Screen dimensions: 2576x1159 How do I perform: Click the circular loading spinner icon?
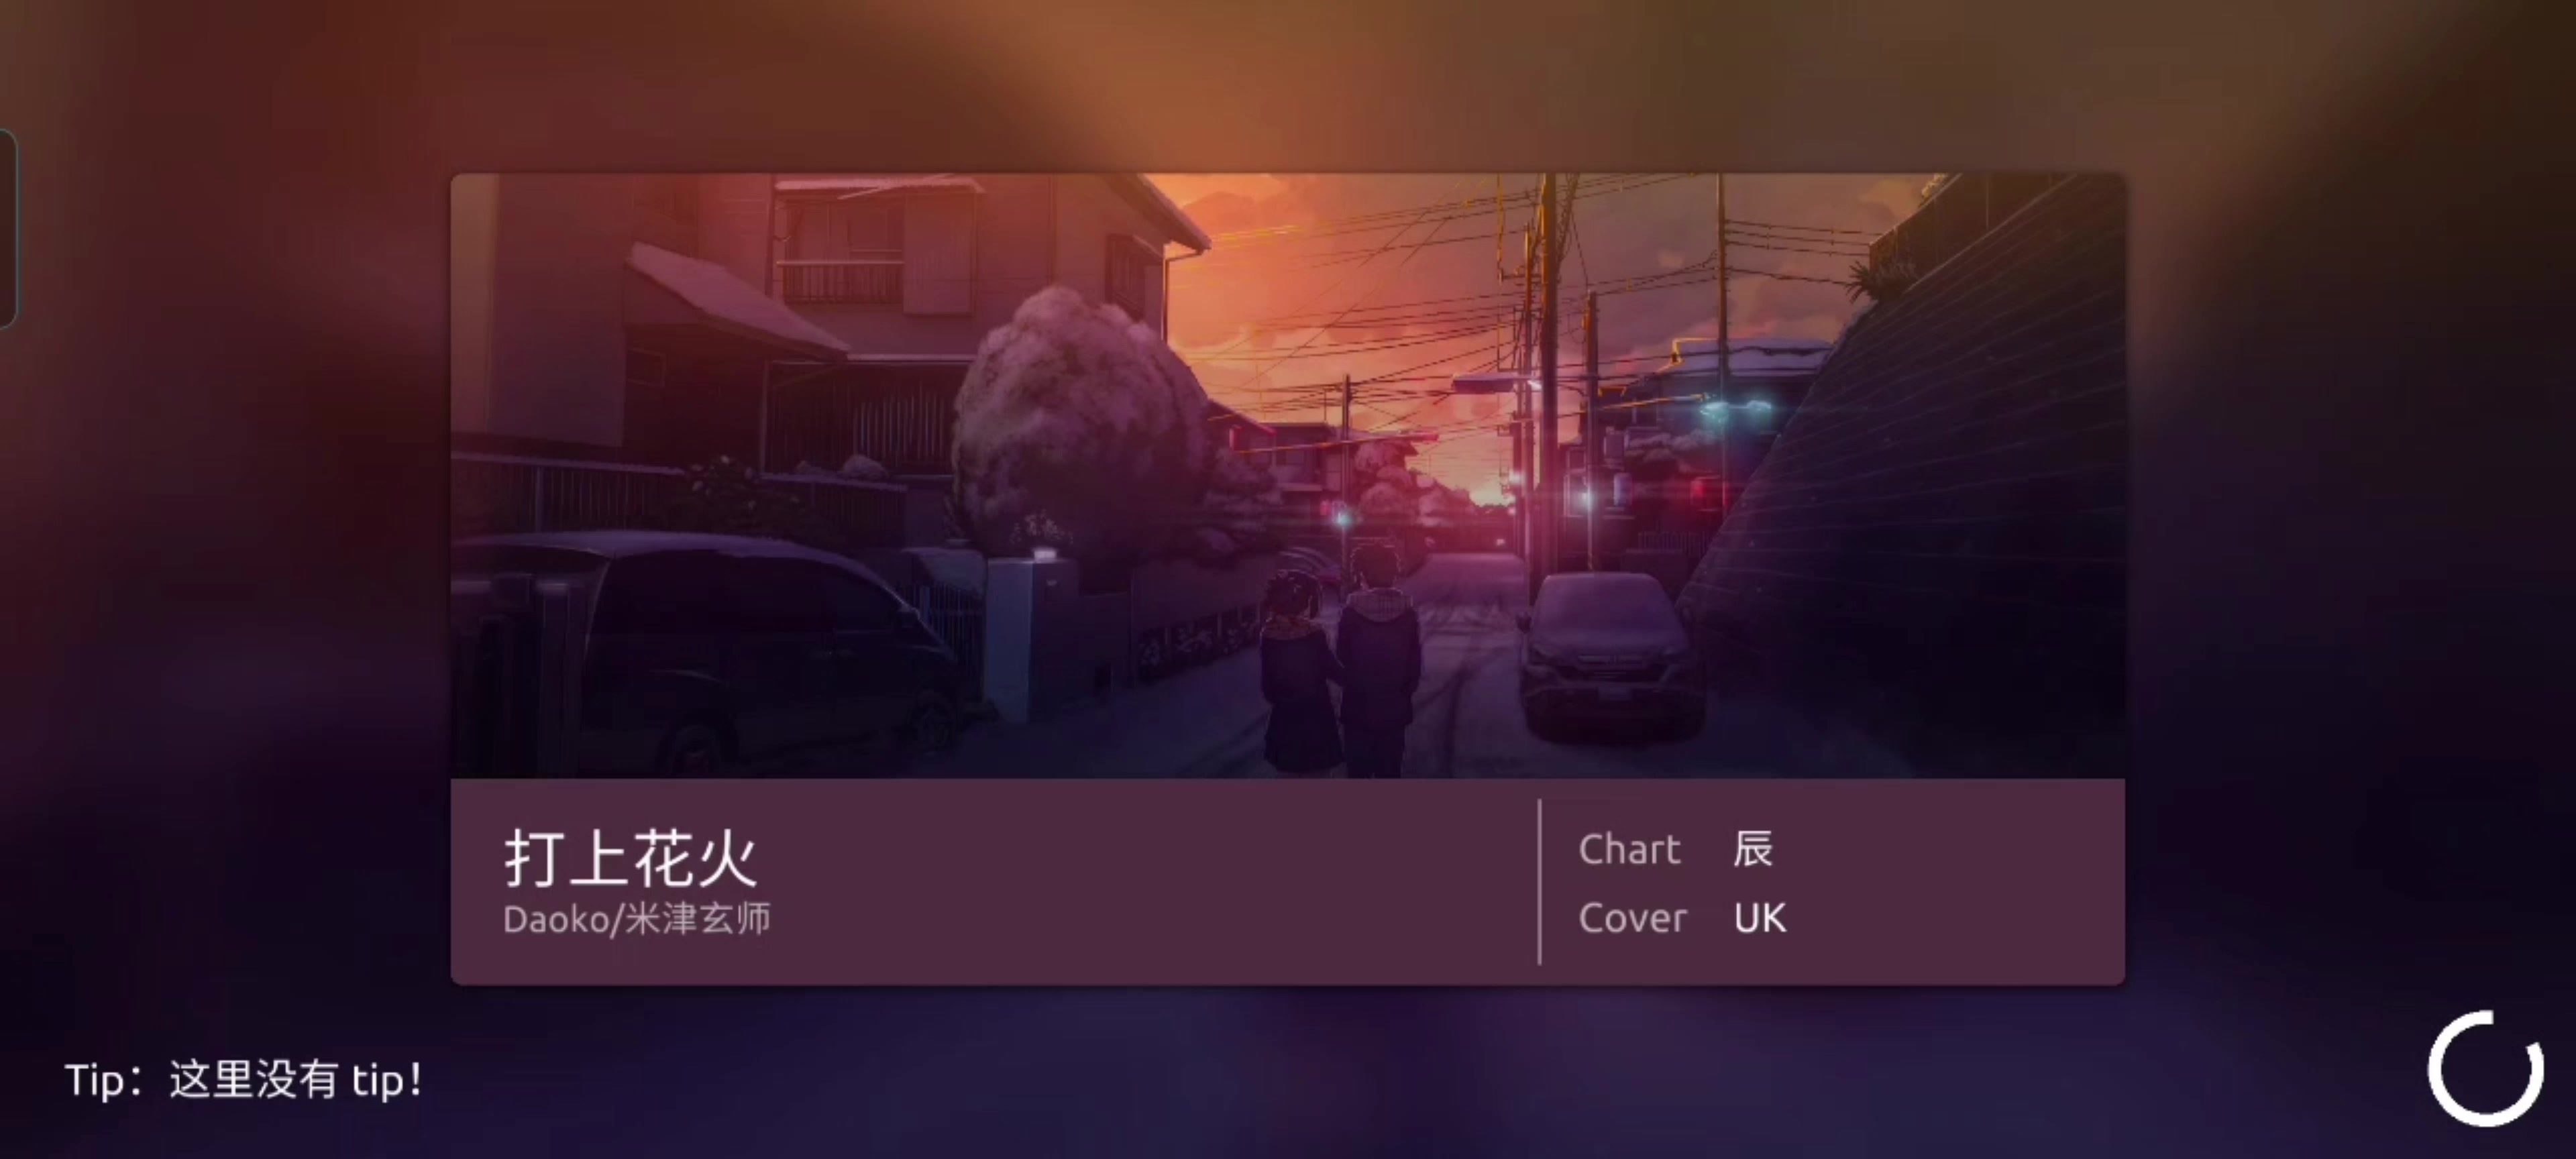2485,1069
